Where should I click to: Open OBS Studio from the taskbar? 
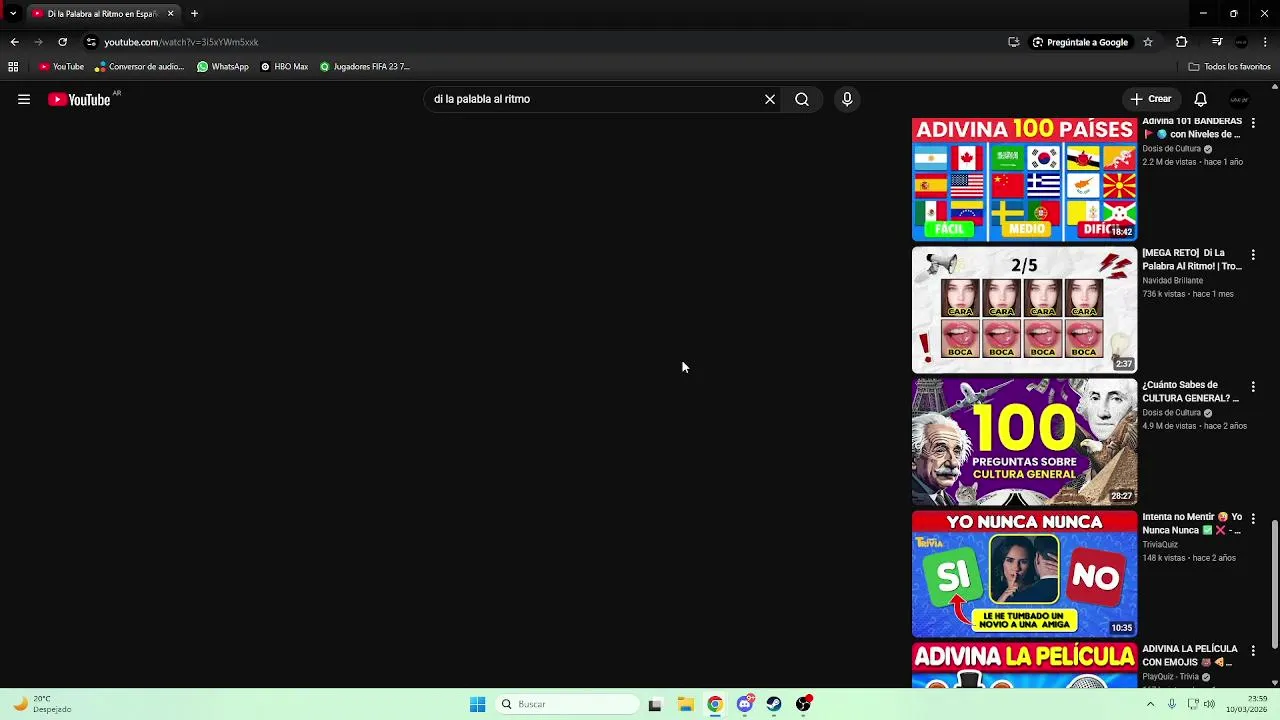coord(803,704)
